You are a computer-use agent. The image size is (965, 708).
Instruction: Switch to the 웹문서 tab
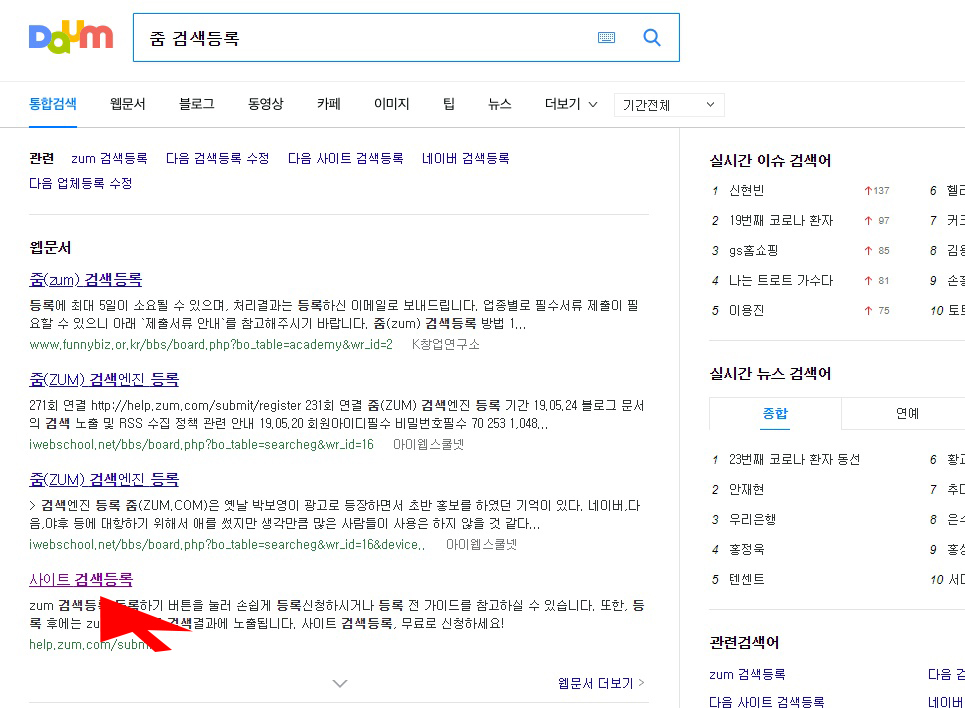pyautogui.click(x=128, y=104)
